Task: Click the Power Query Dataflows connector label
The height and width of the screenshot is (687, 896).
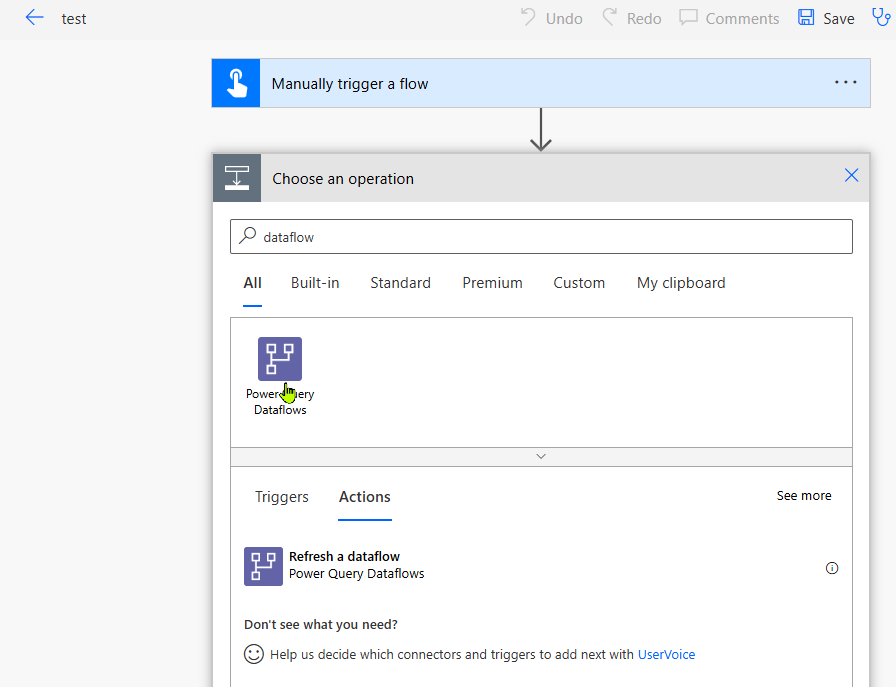Action: pyautogui.click(x=280, y=402)
